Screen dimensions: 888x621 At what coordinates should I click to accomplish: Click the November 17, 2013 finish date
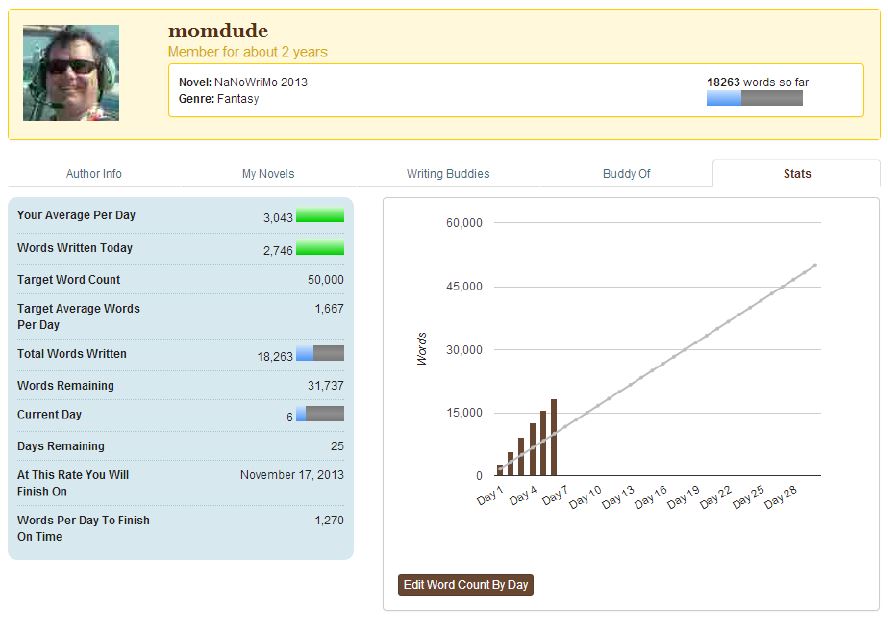(x=291, y=475)
